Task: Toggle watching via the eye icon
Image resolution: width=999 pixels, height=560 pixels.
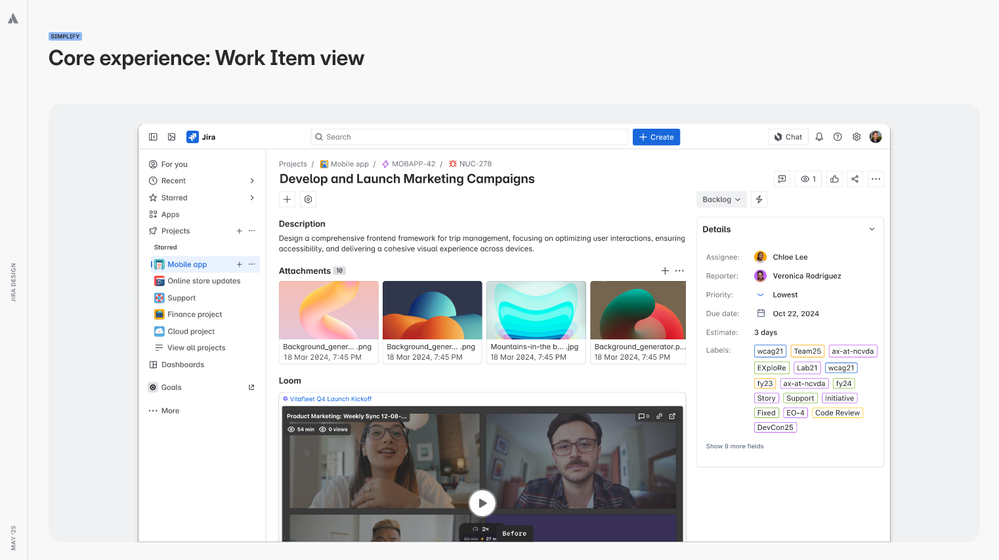Action: (808, 179)
